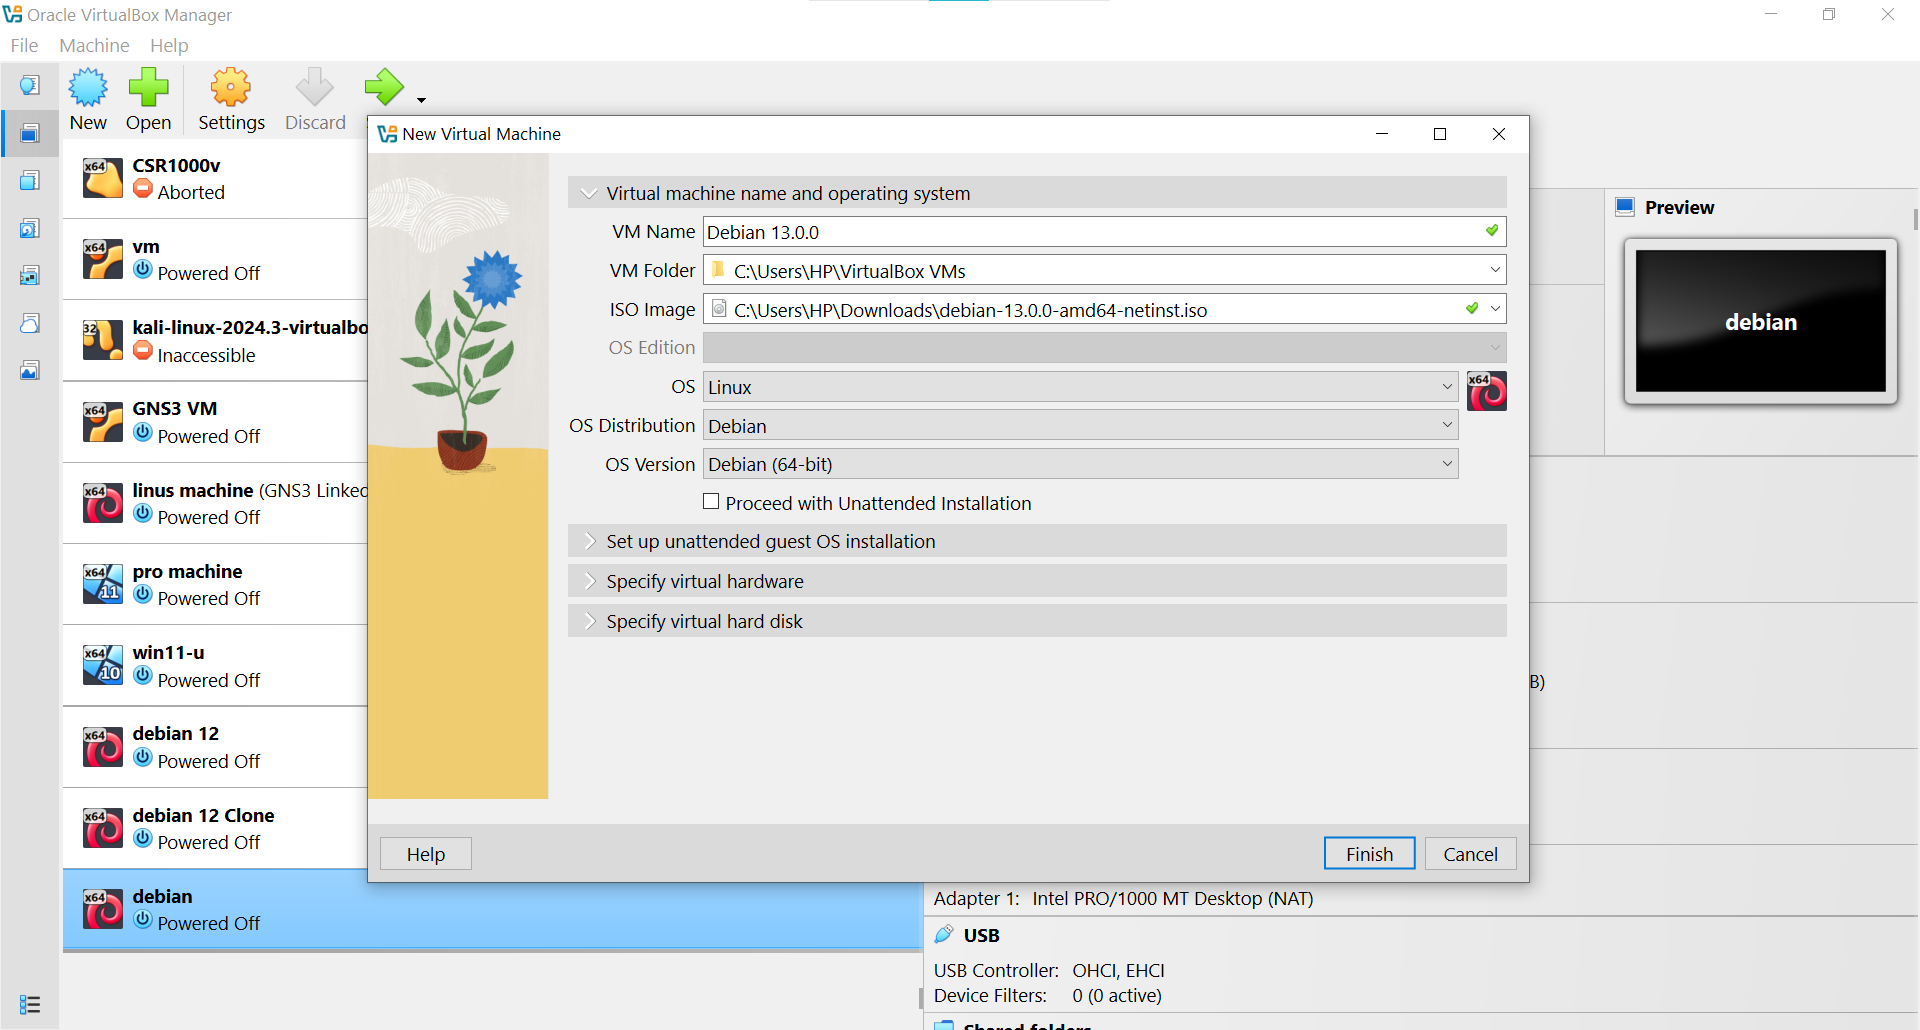1920x1030 pixels.
Task: Open the Machine menu
Action: coord(94,45)
